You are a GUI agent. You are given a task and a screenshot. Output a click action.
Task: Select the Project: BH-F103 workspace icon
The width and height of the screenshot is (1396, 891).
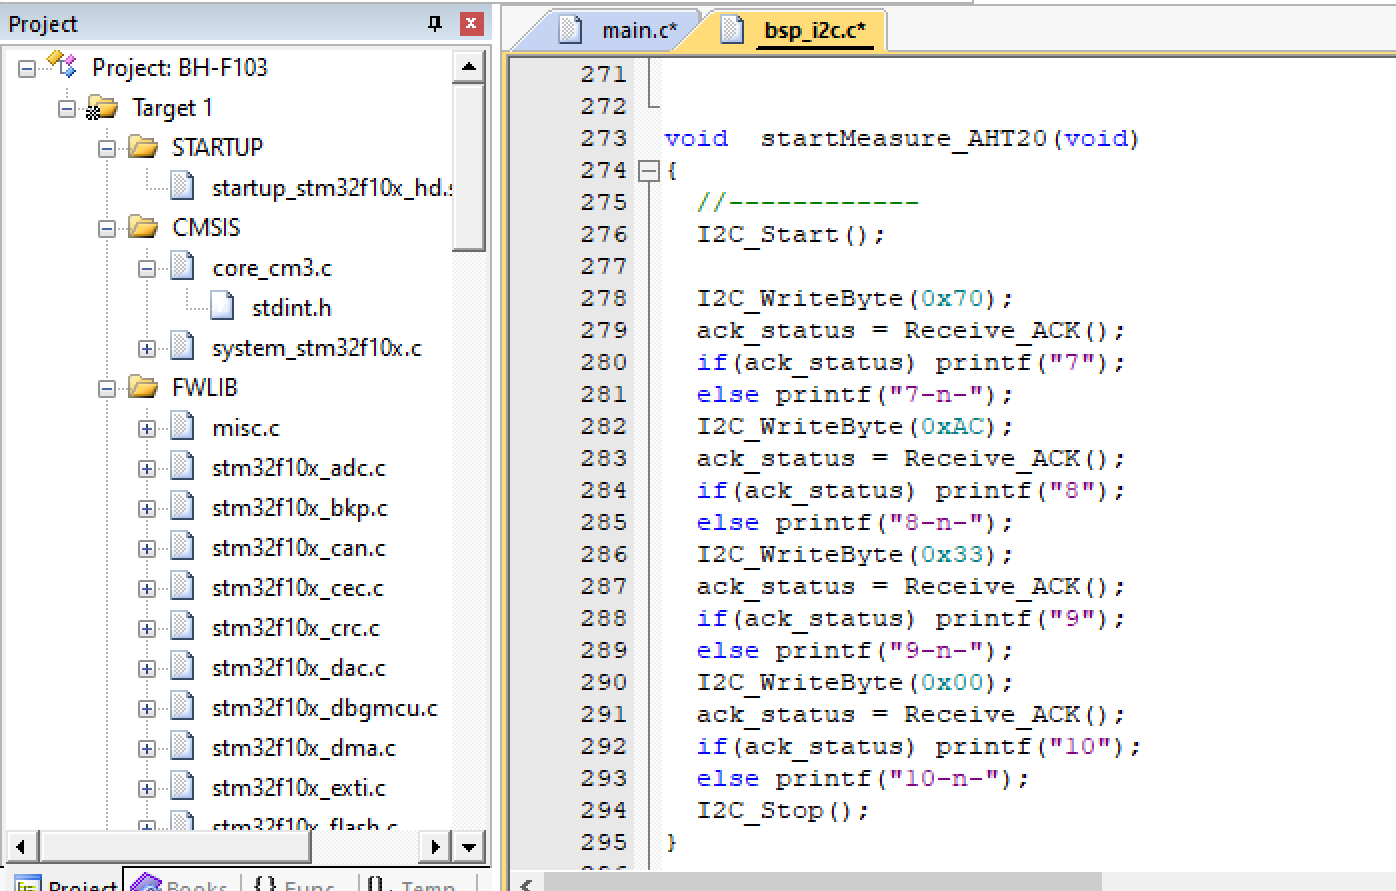pos(62,66)
